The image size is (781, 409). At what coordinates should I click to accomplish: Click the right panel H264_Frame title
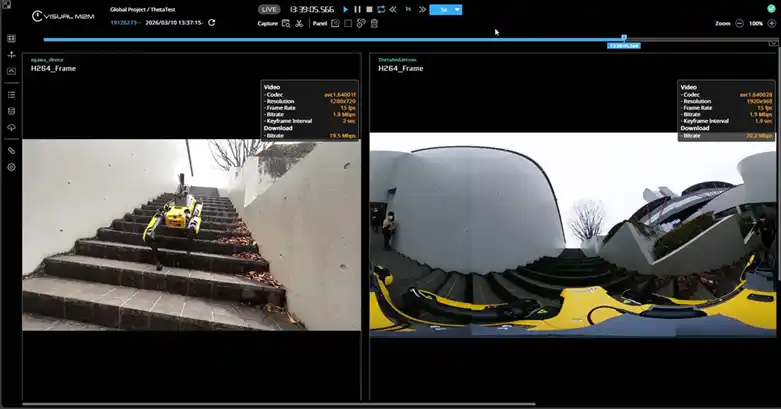click(400, 68)
